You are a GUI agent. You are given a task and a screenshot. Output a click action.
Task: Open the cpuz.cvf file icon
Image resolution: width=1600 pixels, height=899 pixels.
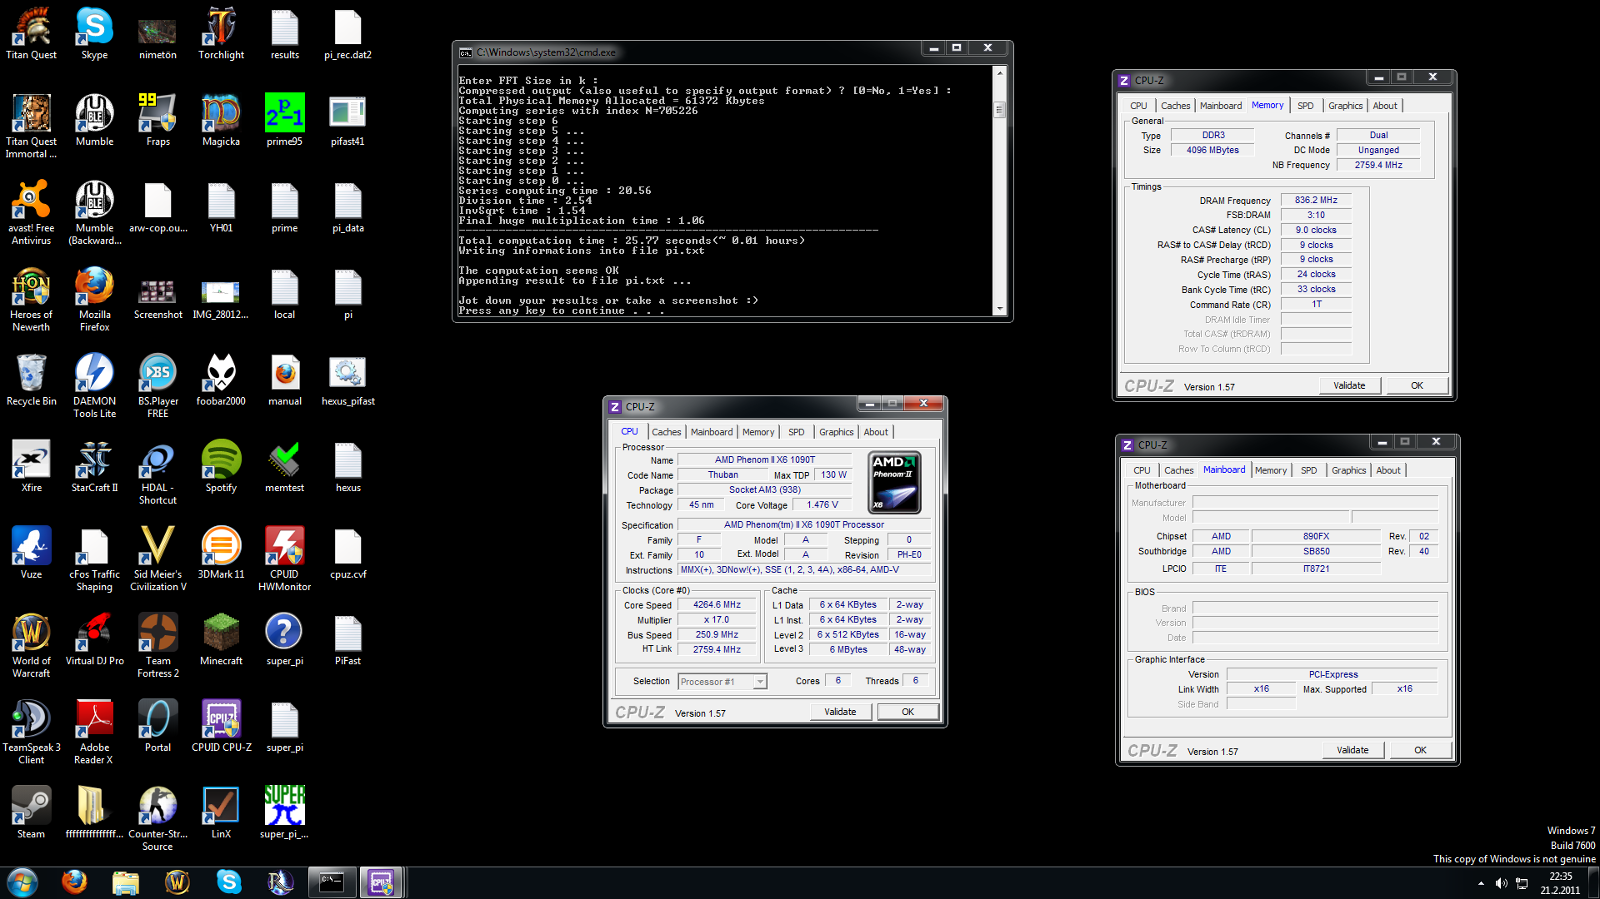coord(348,553)
